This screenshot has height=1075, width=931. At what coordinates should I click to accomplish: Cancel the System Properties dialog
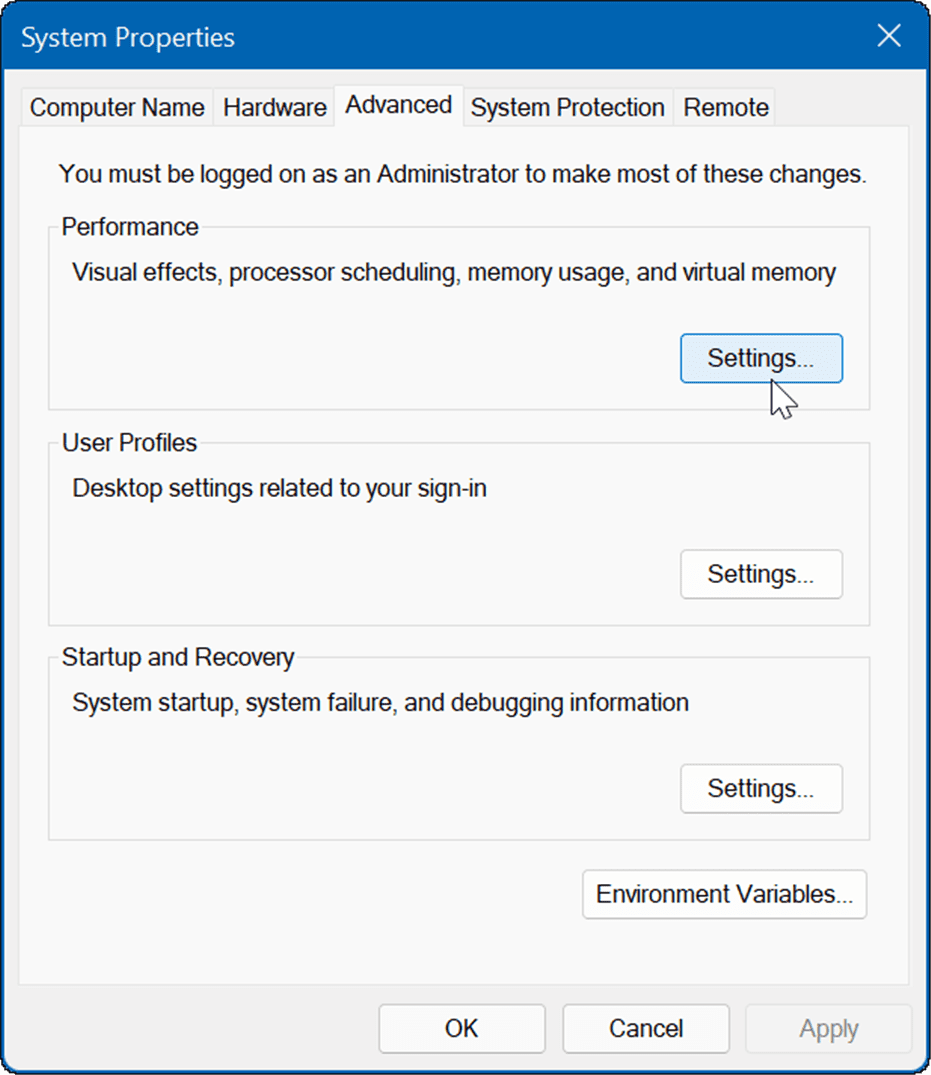pyautogui.click(x=645, y=1028)
